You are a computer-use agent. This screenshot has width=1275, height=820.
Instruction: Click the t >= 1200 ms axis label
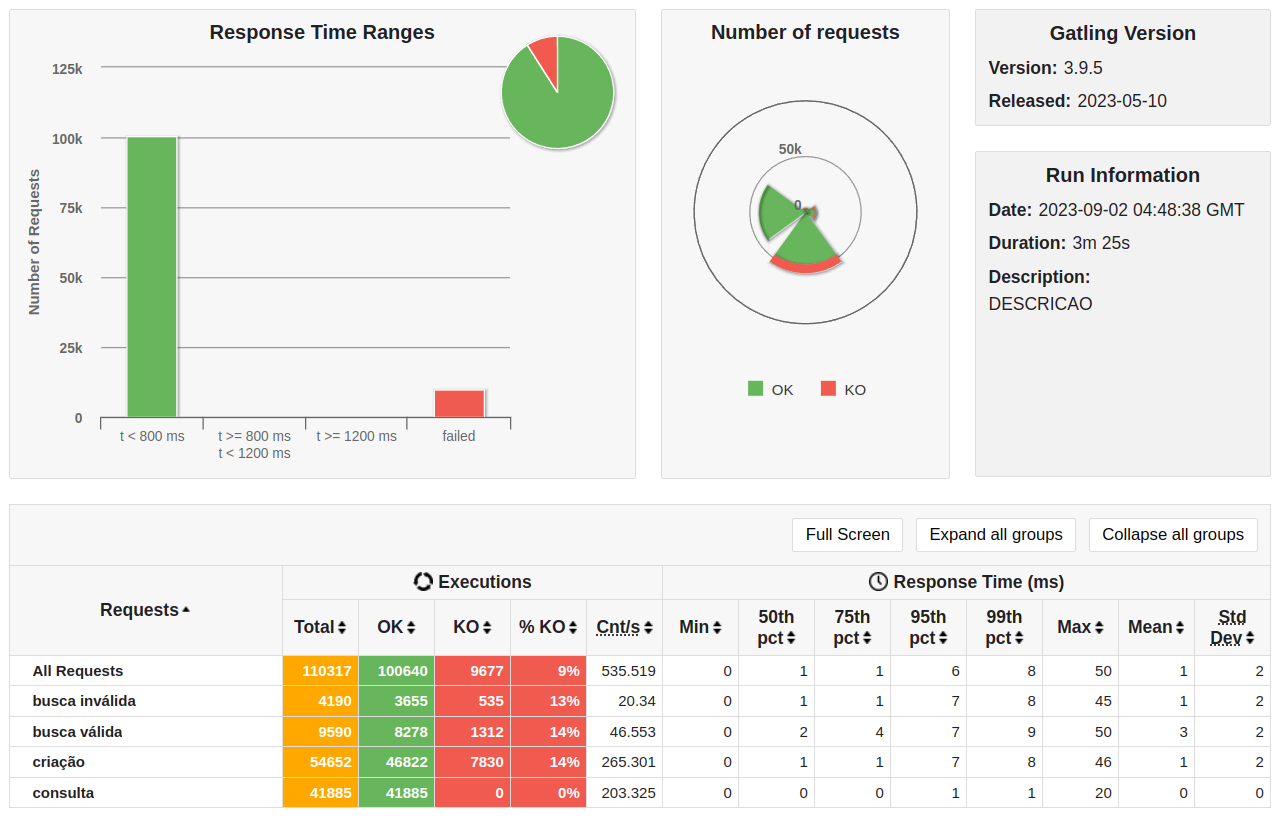click(x=356, y=436)
